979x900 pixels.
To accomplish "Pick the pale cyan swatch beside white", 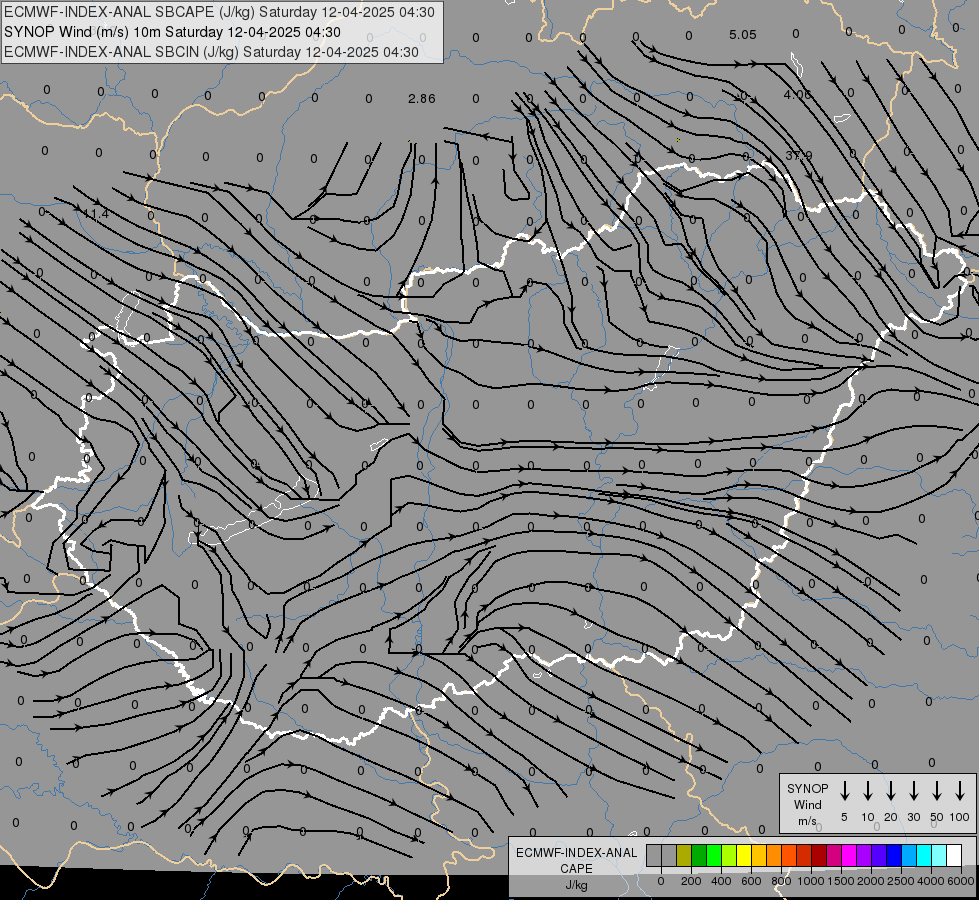I will pos(938,855).
